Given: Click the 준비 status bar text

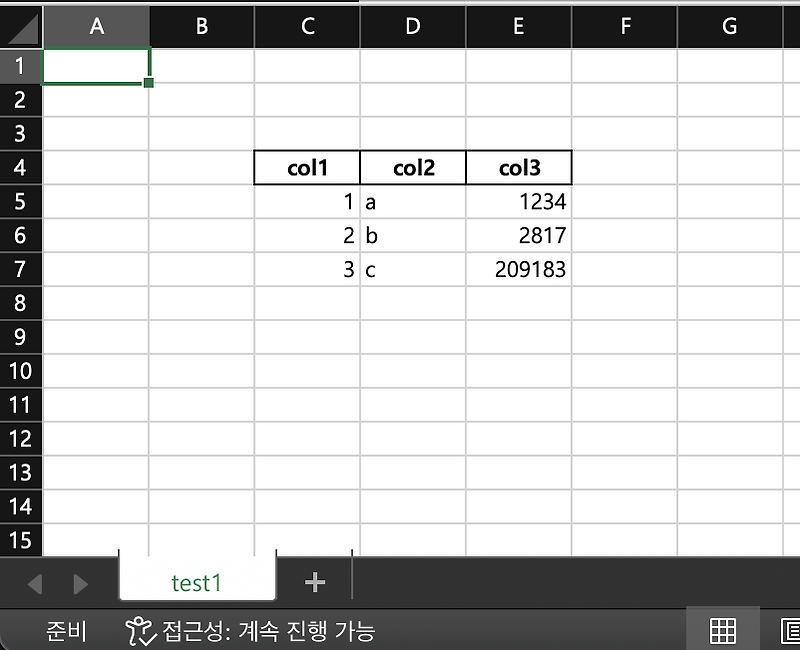Looking at the screenshot, I should [x=66, y=631].
